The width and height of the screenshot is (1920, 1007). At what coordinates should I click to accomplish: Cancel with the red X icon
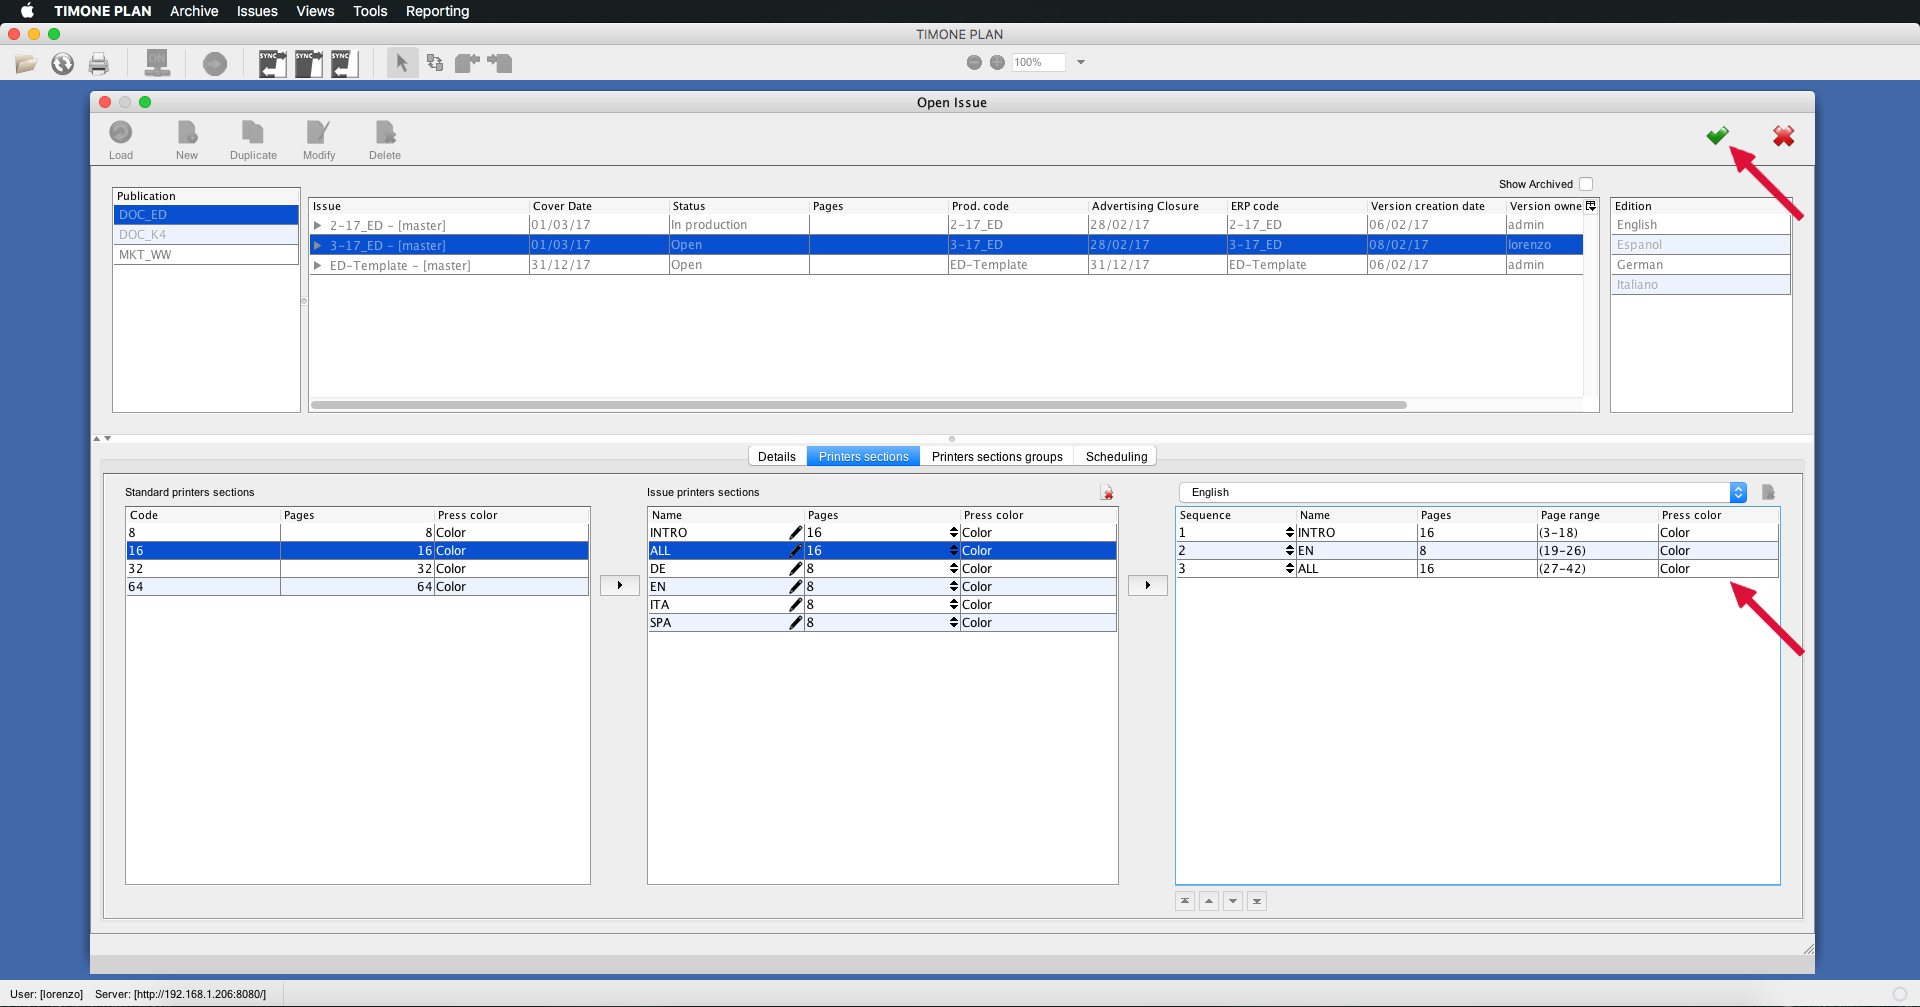point(1783,135)
